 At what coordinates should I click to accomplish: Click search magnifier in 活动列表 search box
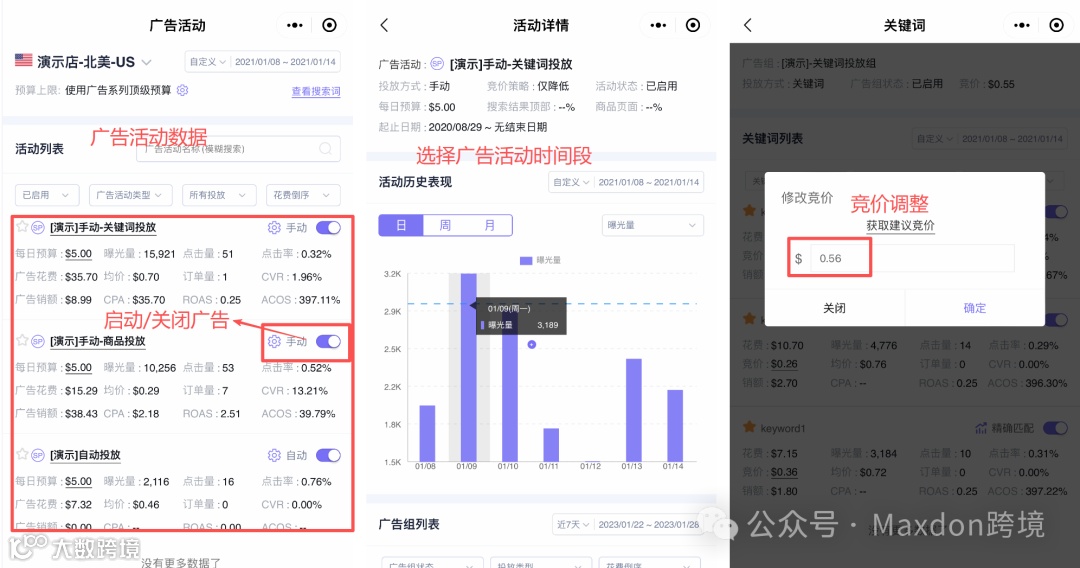[x=326, y=149]
